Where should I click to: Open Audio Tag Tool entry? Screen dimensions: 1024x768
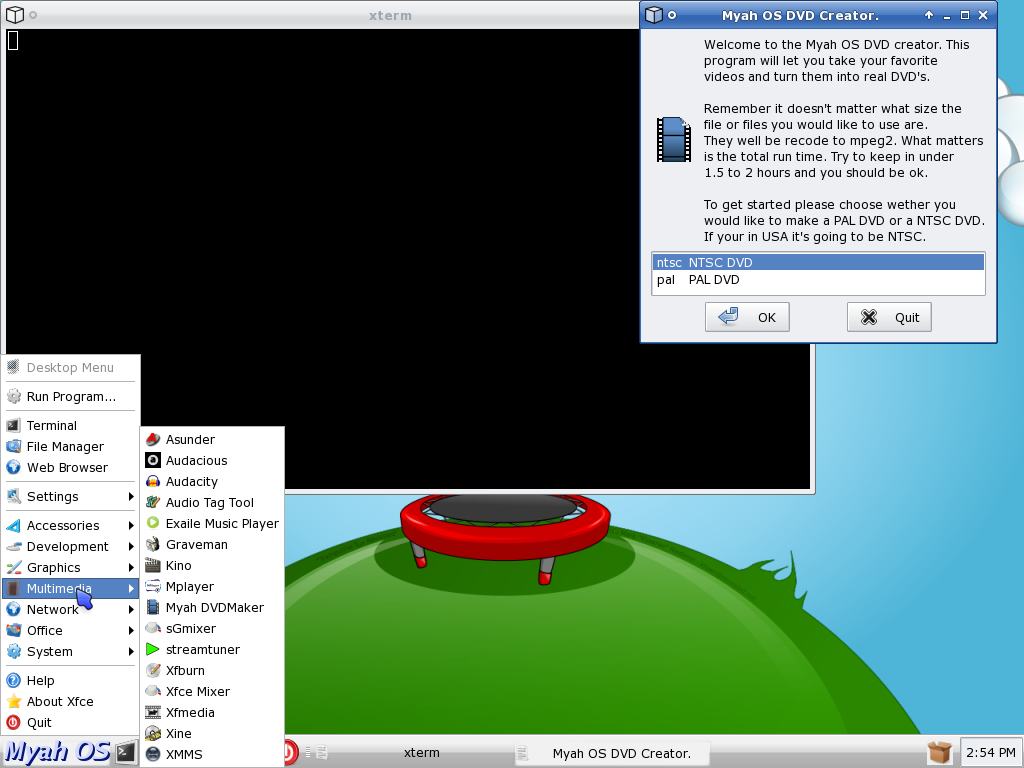click(x=212, y=502)
